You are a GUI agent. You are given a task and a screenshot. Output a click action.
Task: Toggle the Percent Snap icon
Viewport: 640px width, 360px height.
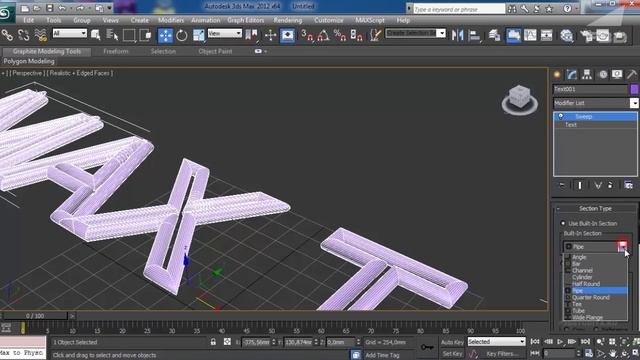click(x=340, y=36)
